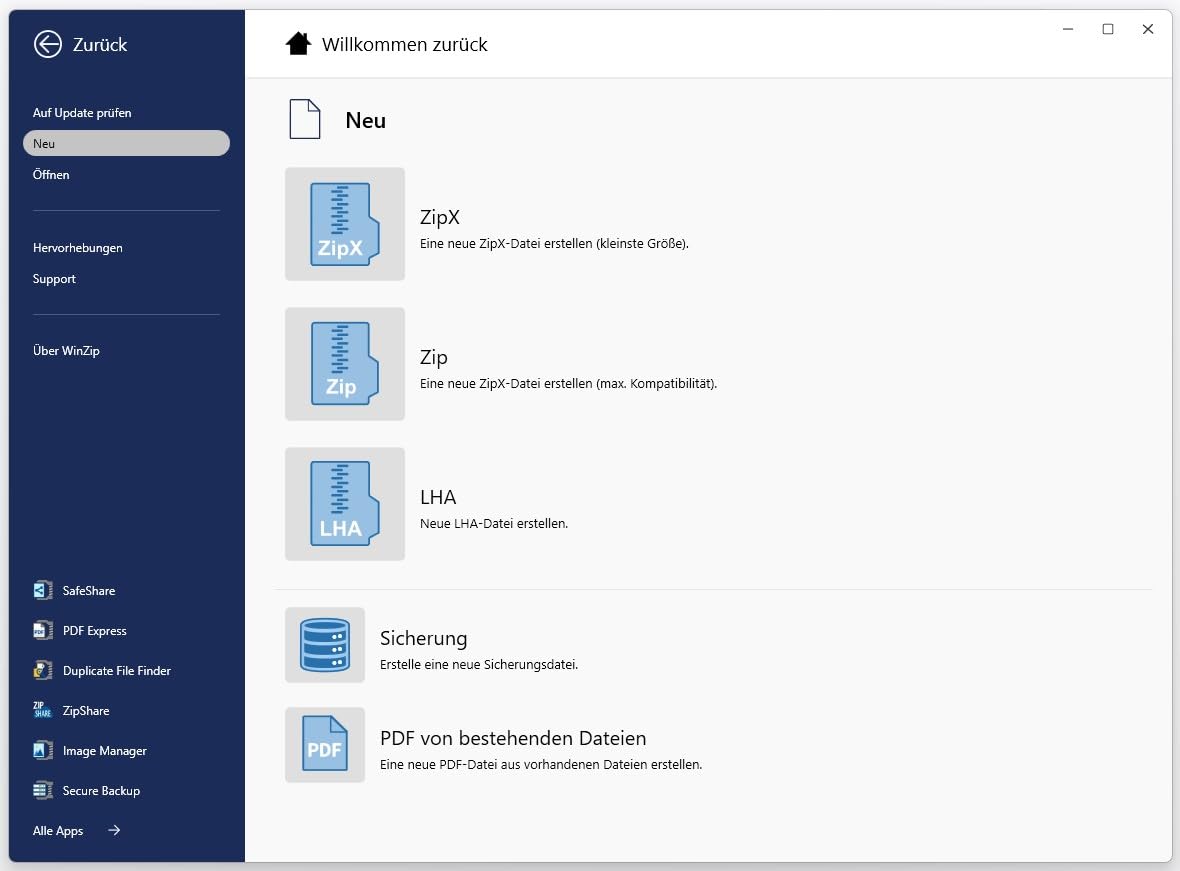Open Über WinZip
The image size is (1180, 871).
(66, 350)
